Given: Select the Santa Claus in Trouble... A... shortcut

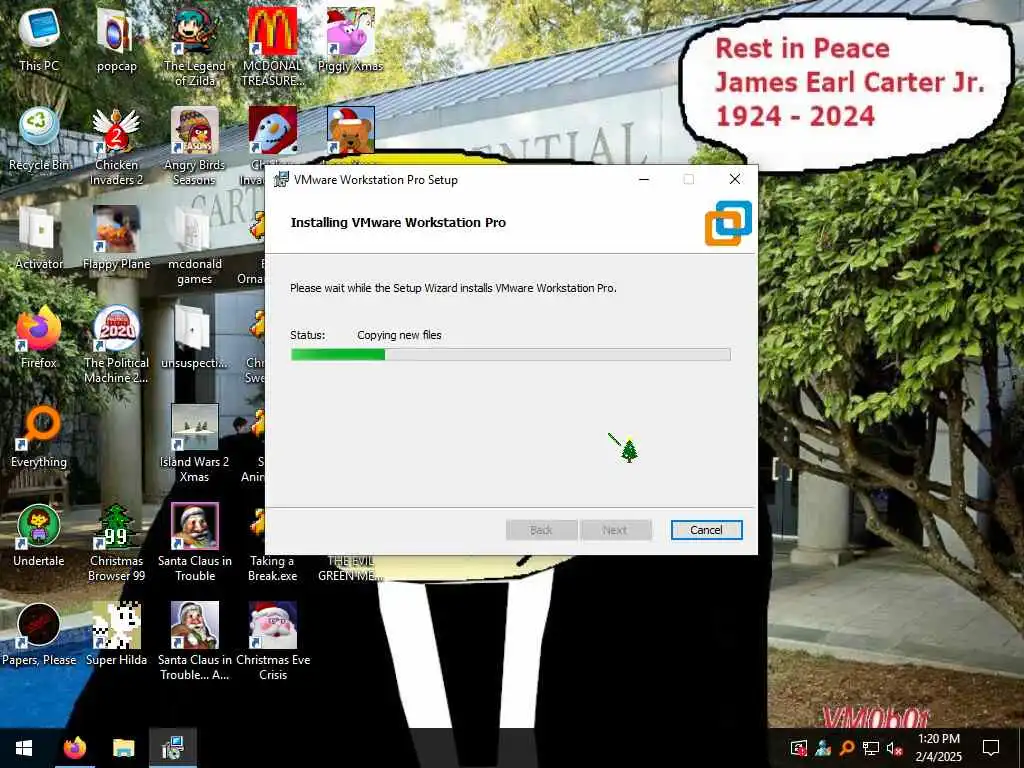Looking at the screenshot, I should (195, 641).
